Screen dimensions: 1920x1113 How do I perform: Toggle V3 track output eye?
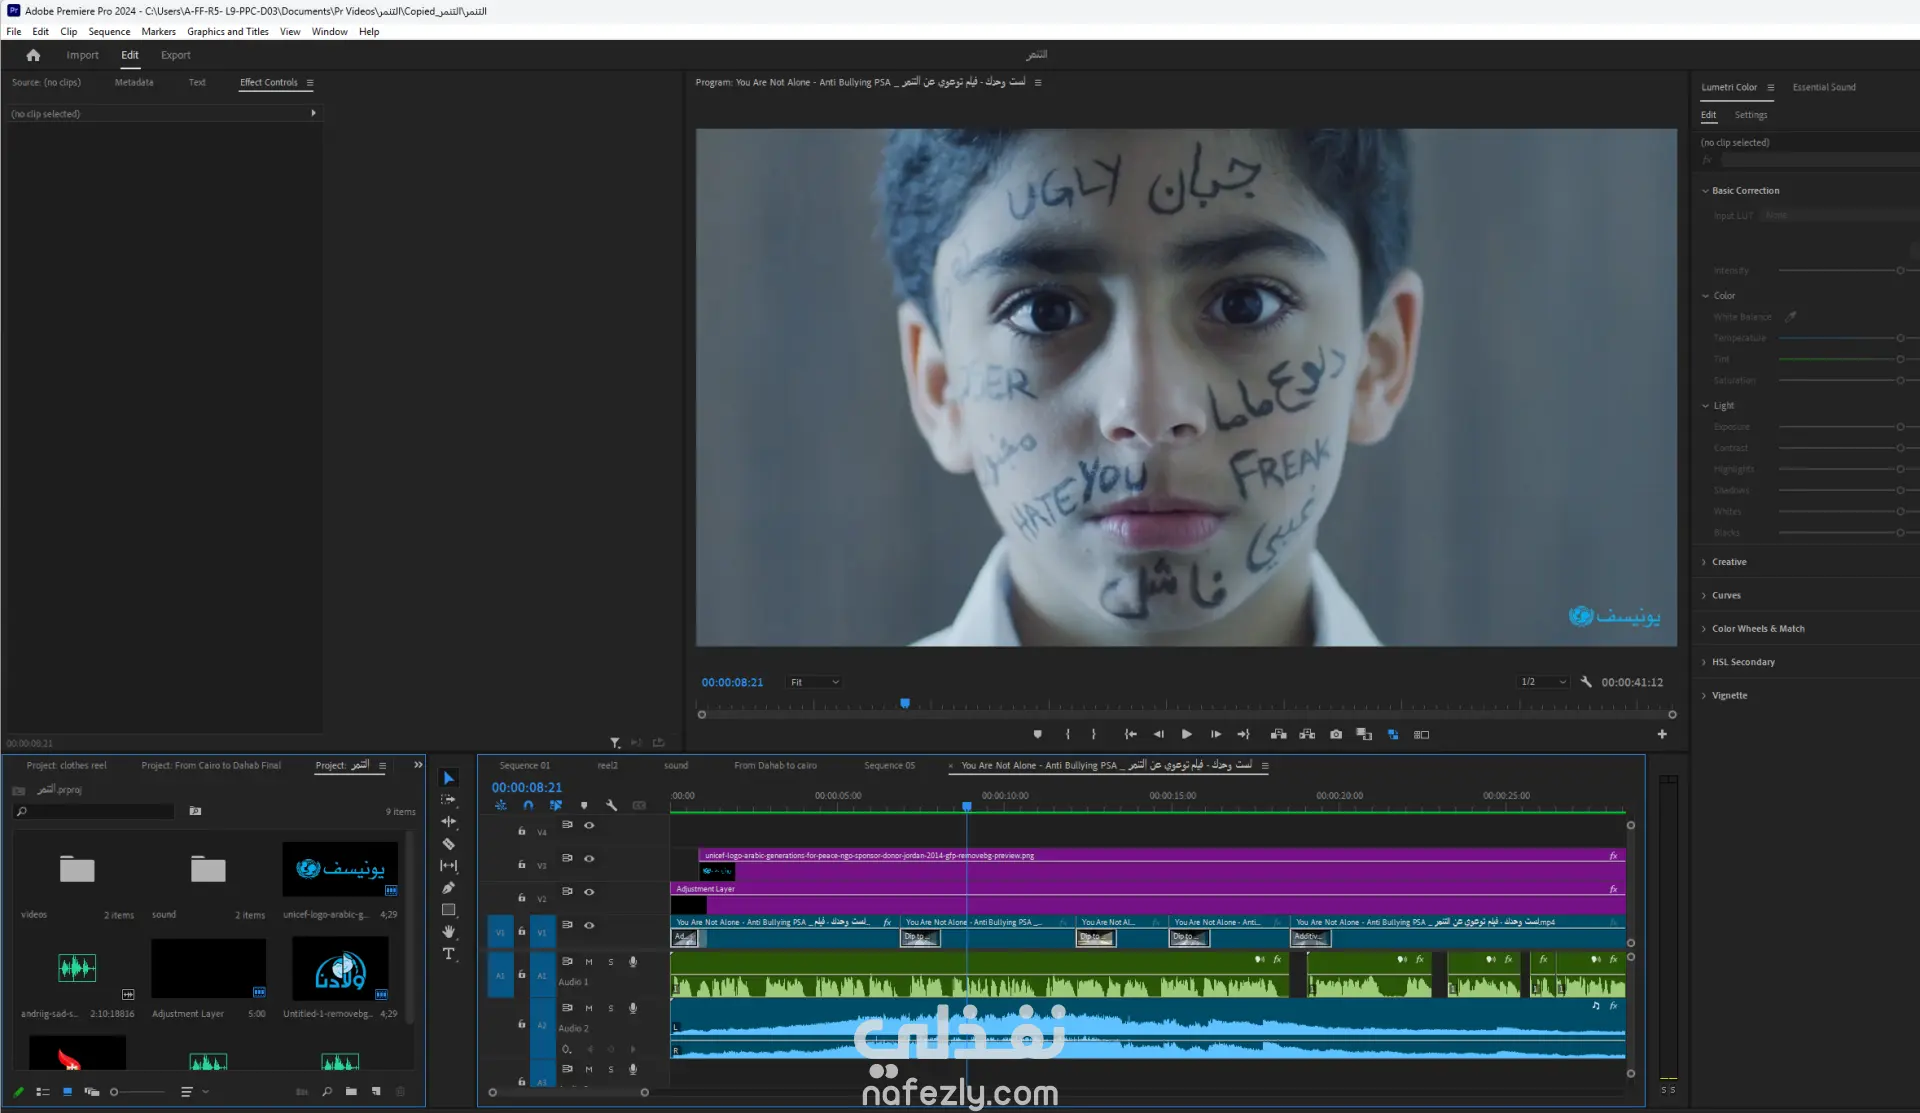point(589,859)
